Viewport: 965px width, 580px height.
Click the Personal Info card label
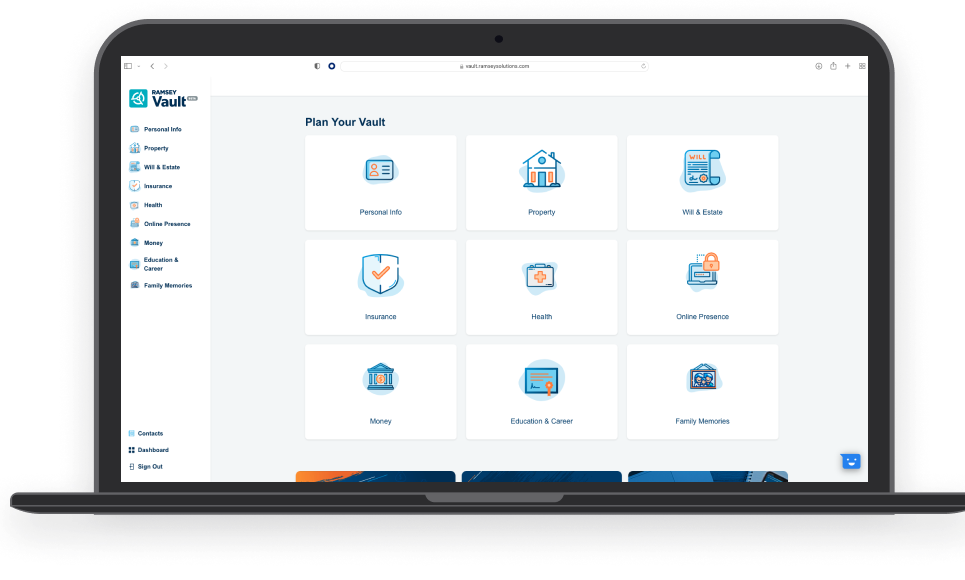(x=380, y=212)
